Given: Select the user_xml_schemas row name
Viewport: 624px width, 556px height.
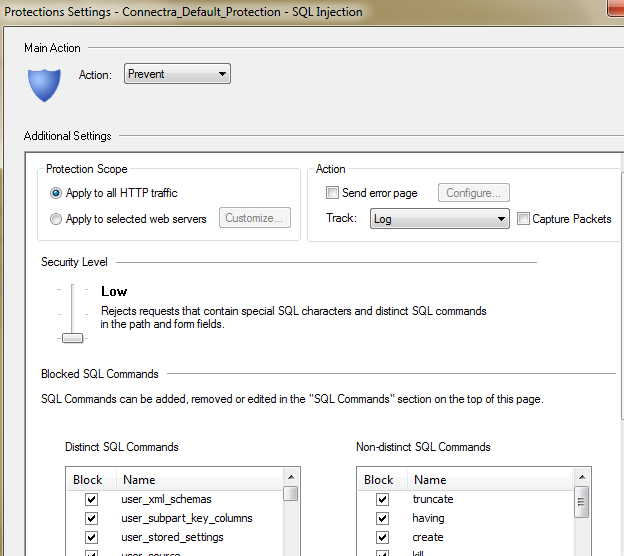Looking at the screenshot, I should click(166, 499).
